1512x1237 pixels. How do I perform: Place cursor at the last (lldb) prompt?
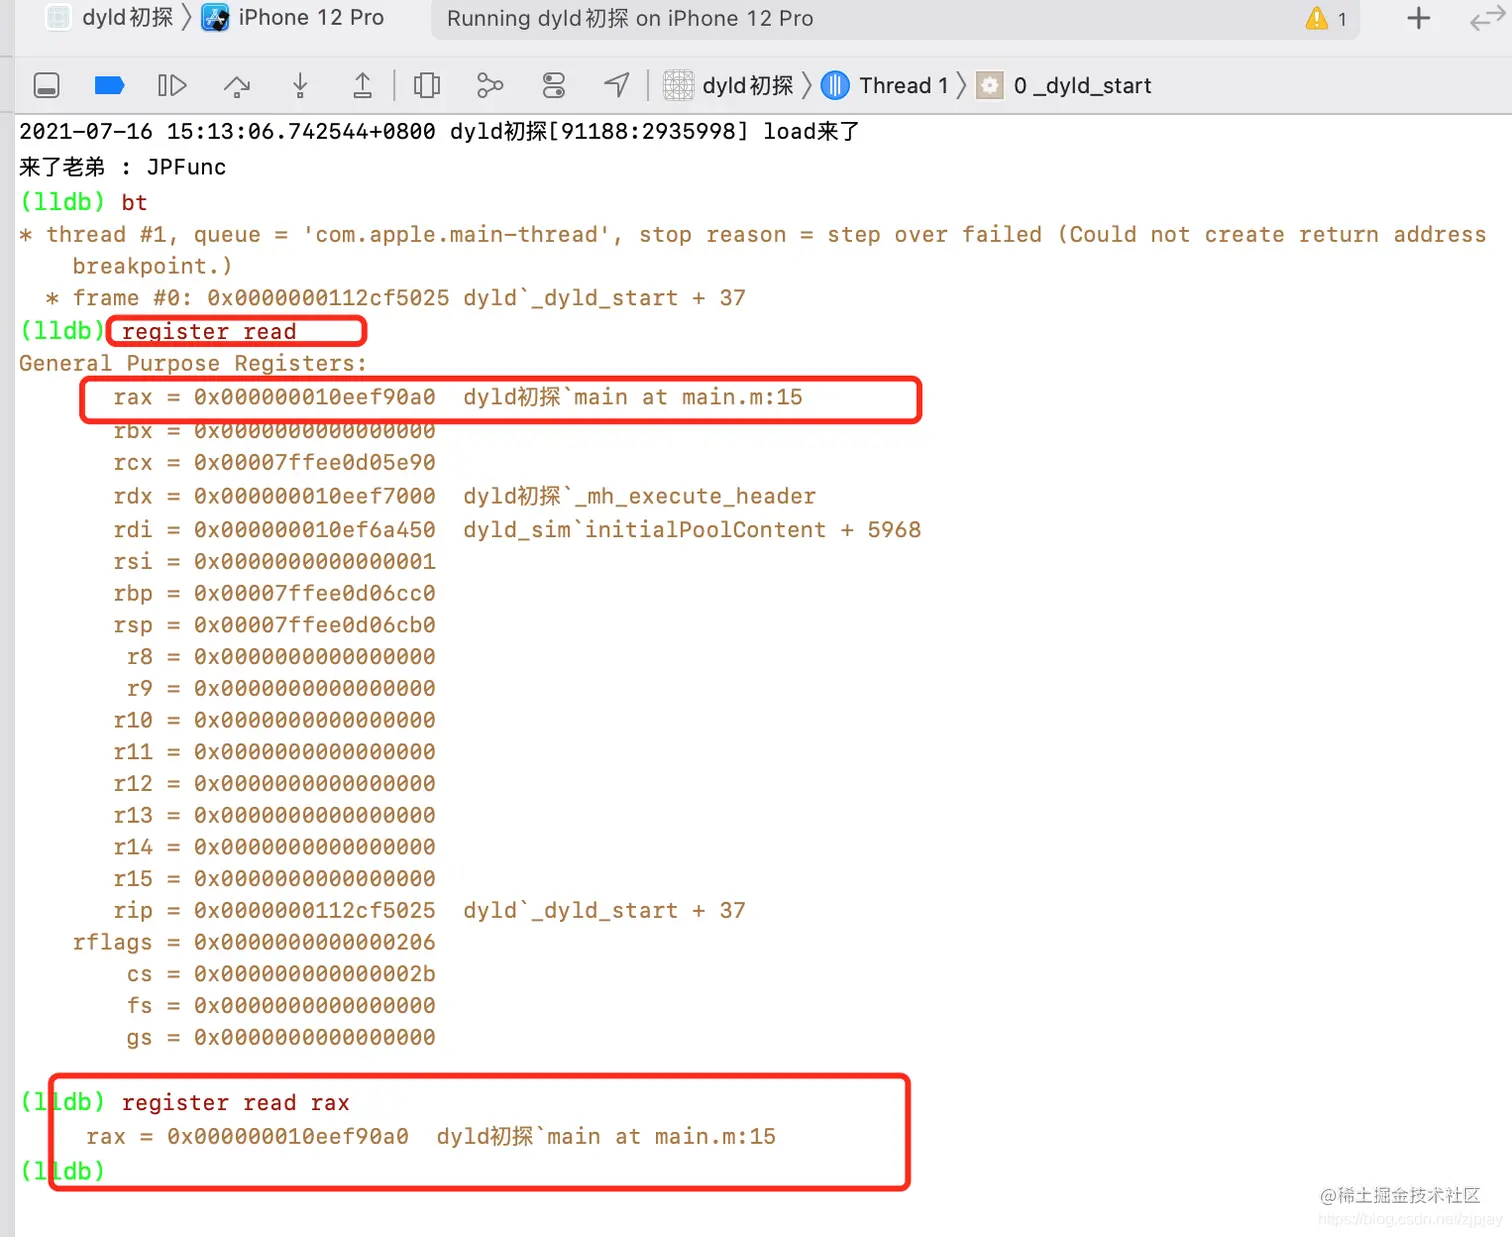click(x=62, y=1171)
